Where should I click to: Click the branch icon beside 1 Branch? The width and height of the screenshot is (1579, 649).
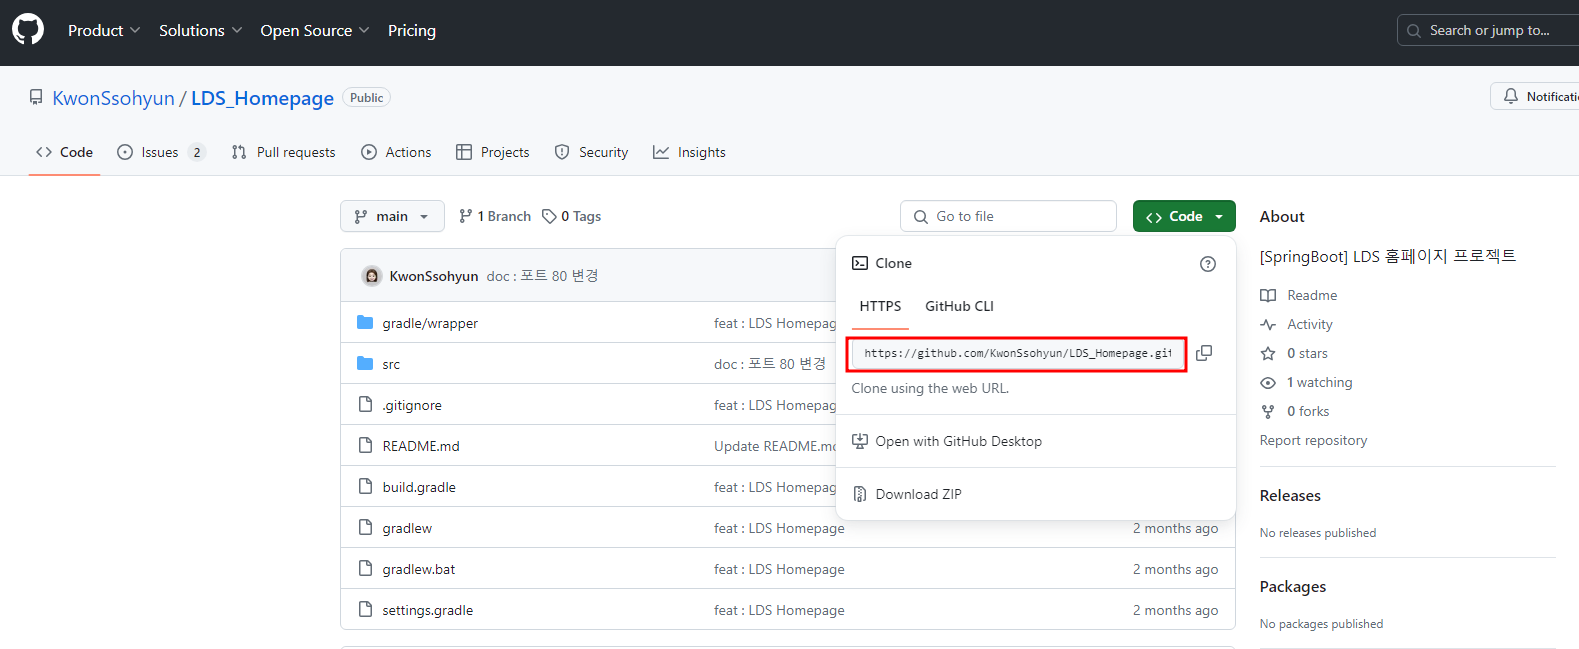(466, 216)
